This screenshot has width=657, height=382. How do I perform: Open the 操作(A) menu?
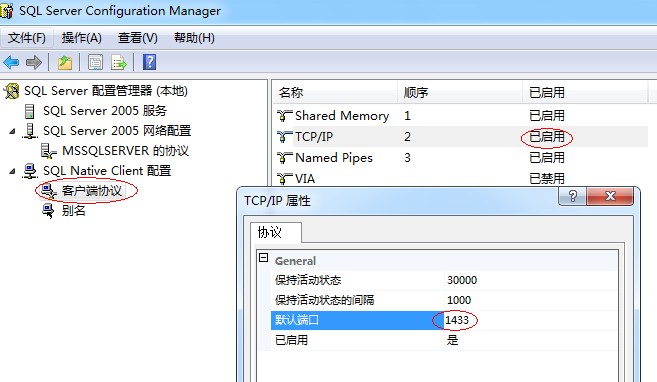(82, 38)
